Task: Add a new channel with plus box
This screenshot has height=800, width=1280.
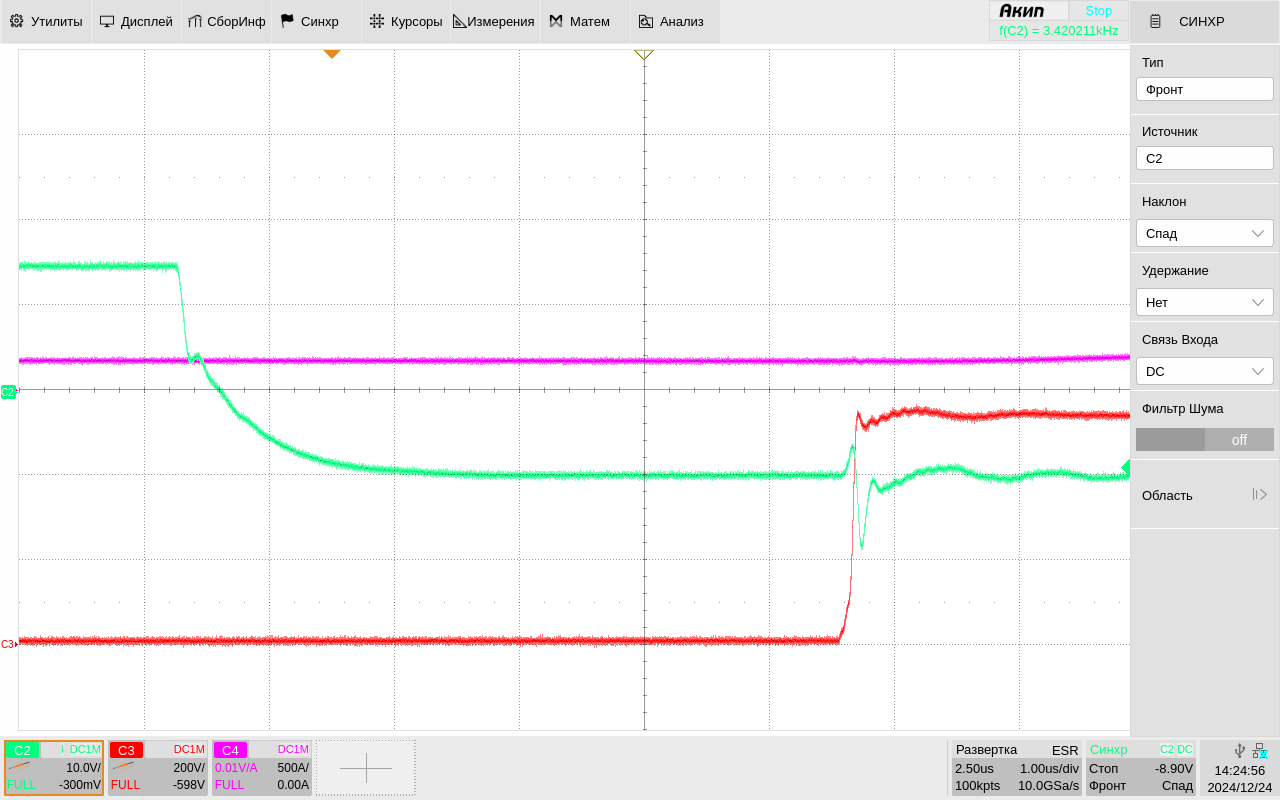Action: (366, 768)
